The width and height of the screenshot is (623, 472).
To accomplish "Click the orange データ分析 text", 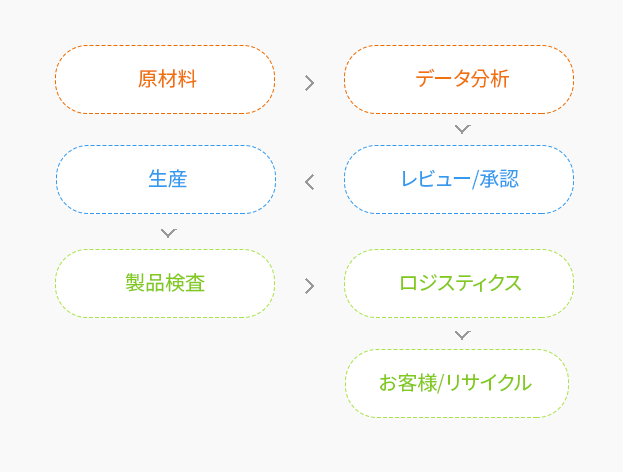I will pyautogui.click(x=462, y=79).
